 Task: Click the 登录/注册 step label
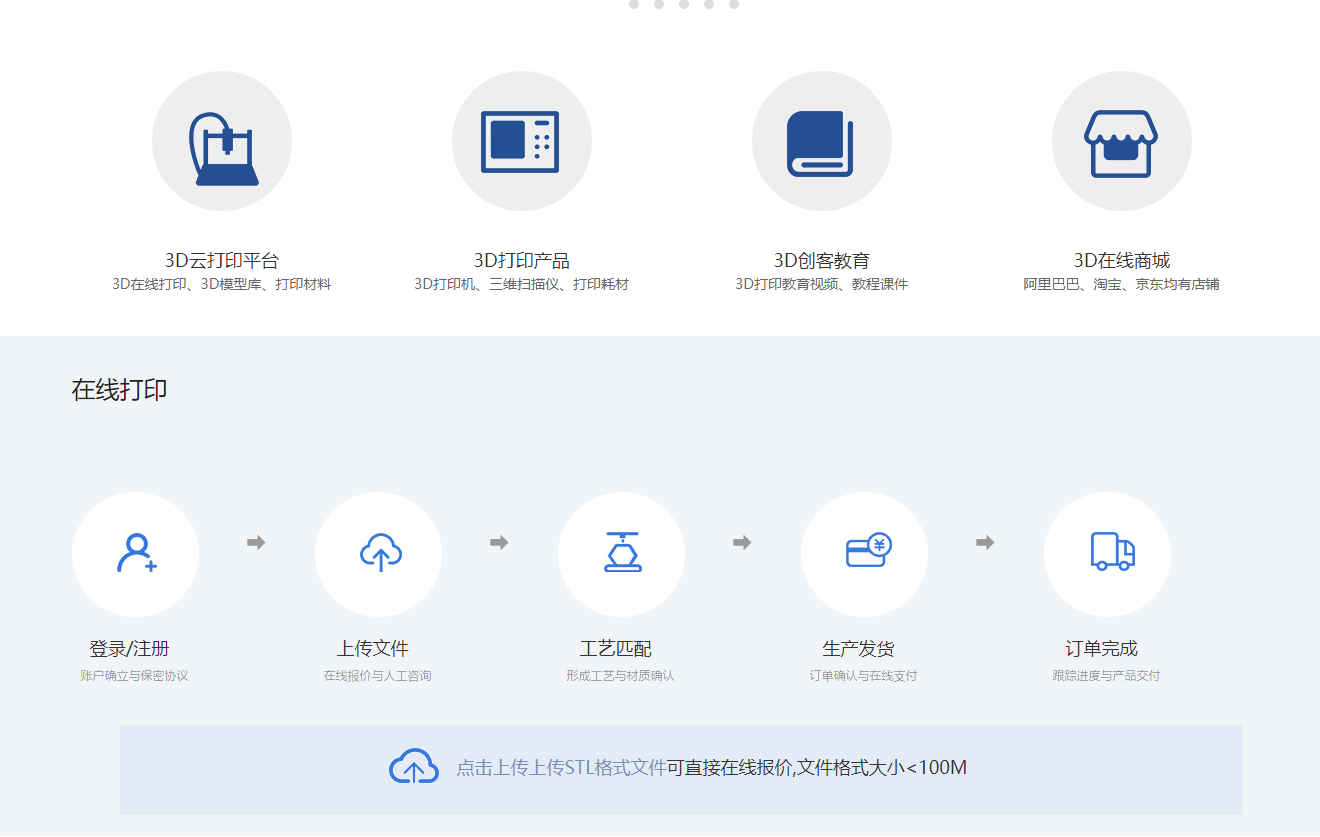(x=130, y=649)
